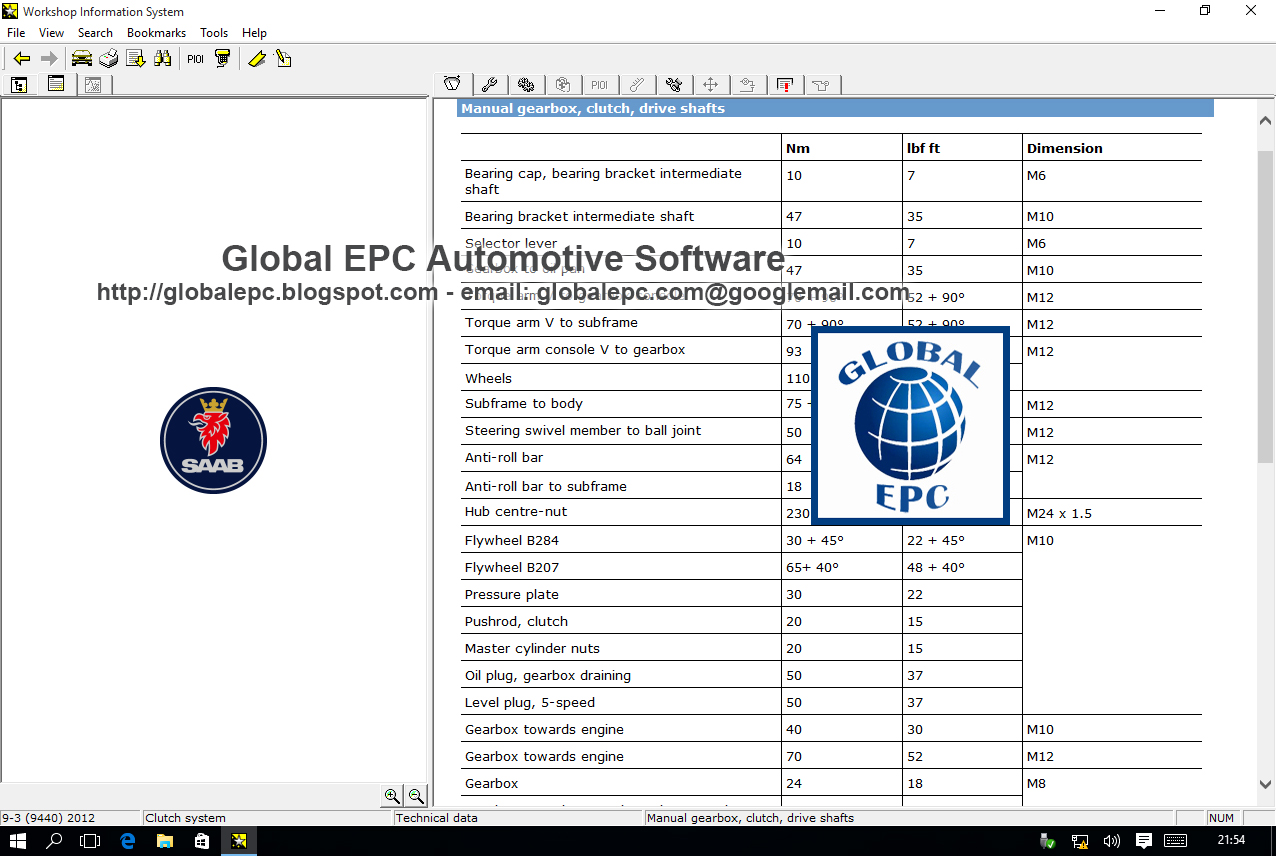This screenshot has height=856, width=1276.
Task: Open File Explorer from the taskbar
Action: pos(165,841)
